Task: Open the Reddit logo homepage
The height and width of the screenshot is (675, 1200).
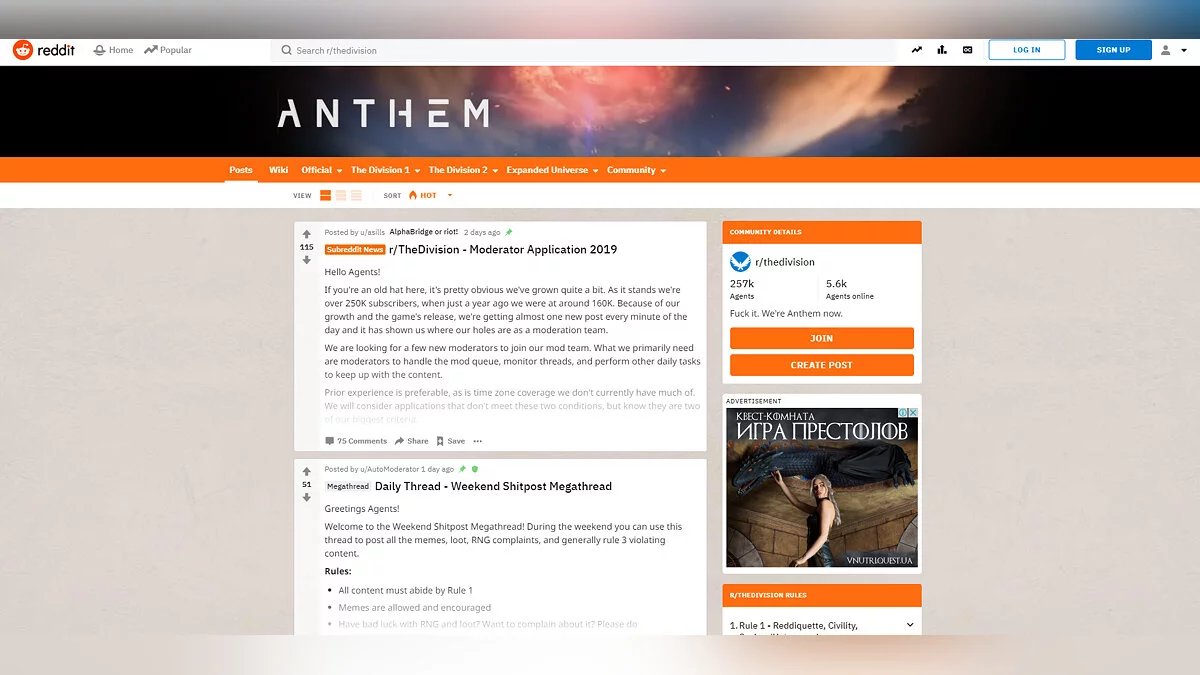Action: 43,50
